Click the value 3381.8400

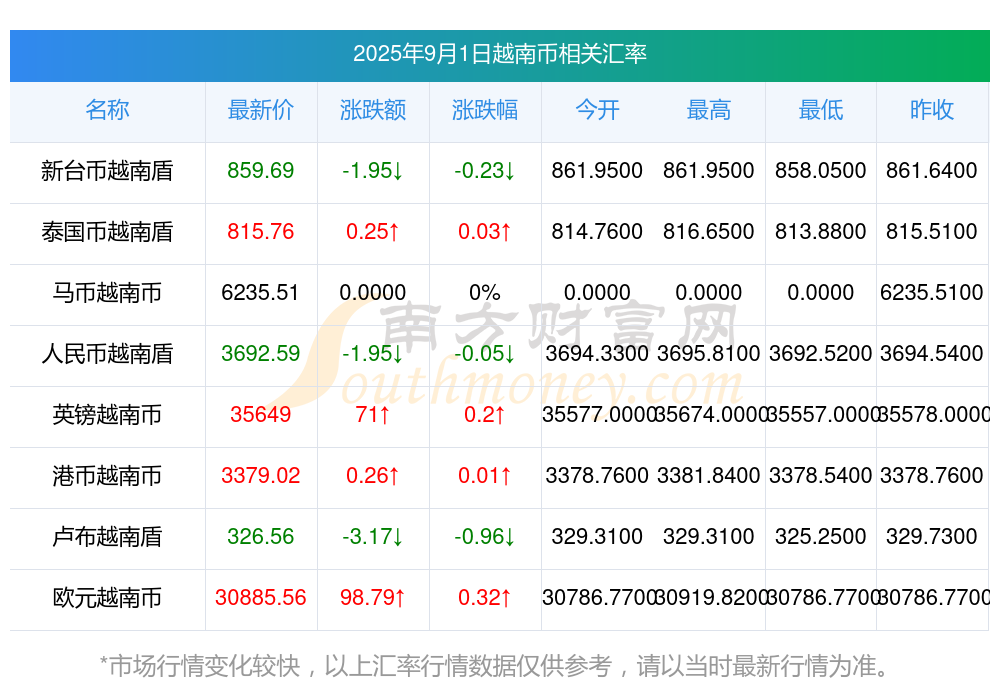click(x=709, y=475)
